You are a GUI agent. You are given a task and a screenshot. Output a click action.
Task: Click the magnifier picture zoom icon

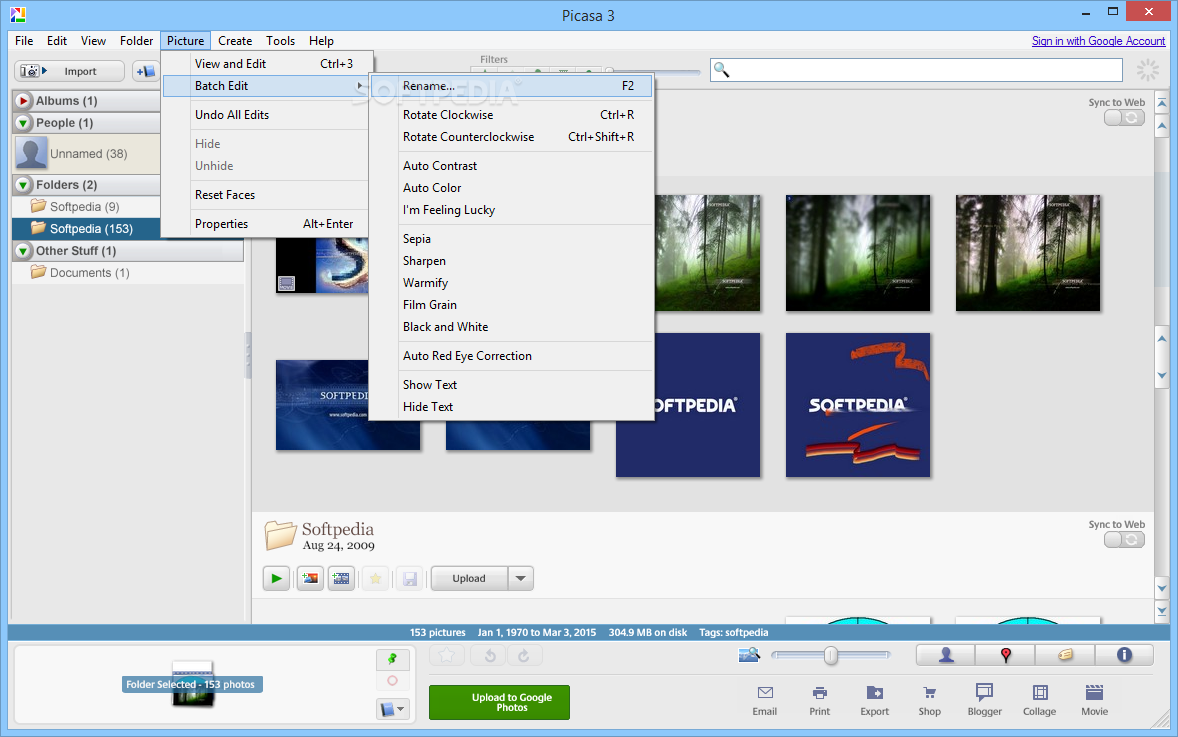(x=749, y=655)
